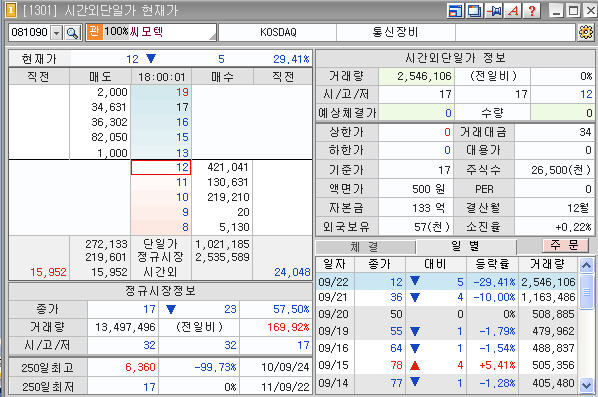Image resolution: width=598 pixels, height=397 pixels.
Task: Click the volume value 2,546,106 in info panel
Action: pyautogui.click(x=416, y=76)
